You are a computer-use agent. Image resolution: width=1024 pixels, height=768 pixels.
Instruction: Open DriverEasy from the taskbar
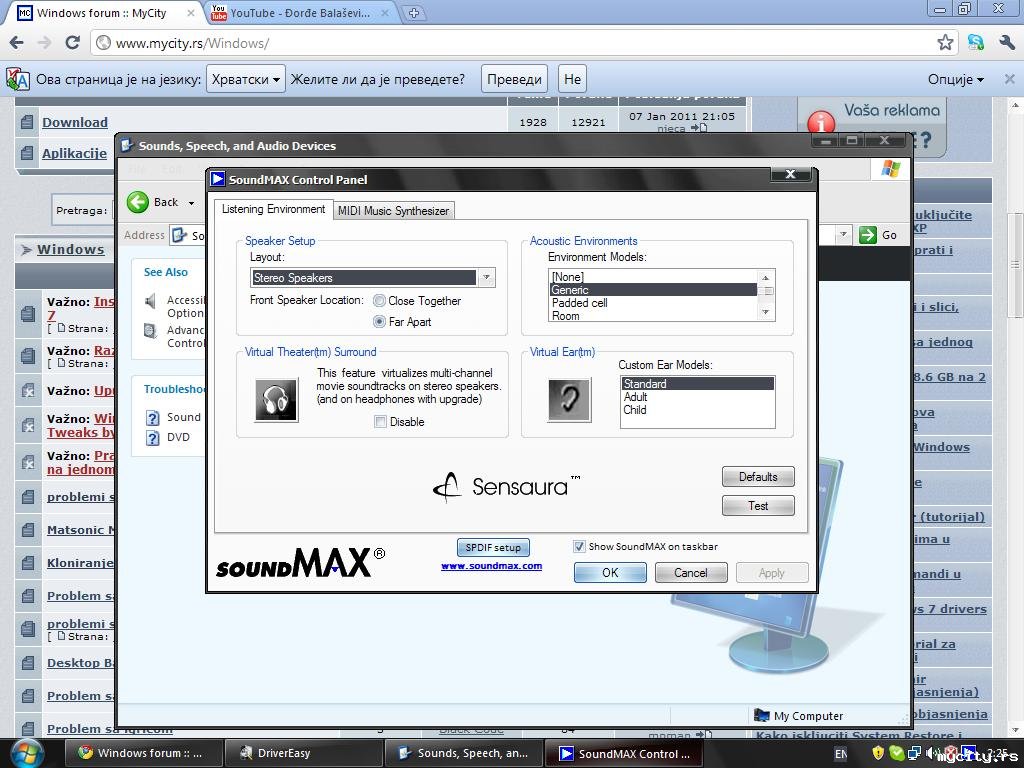click(303, 753)
